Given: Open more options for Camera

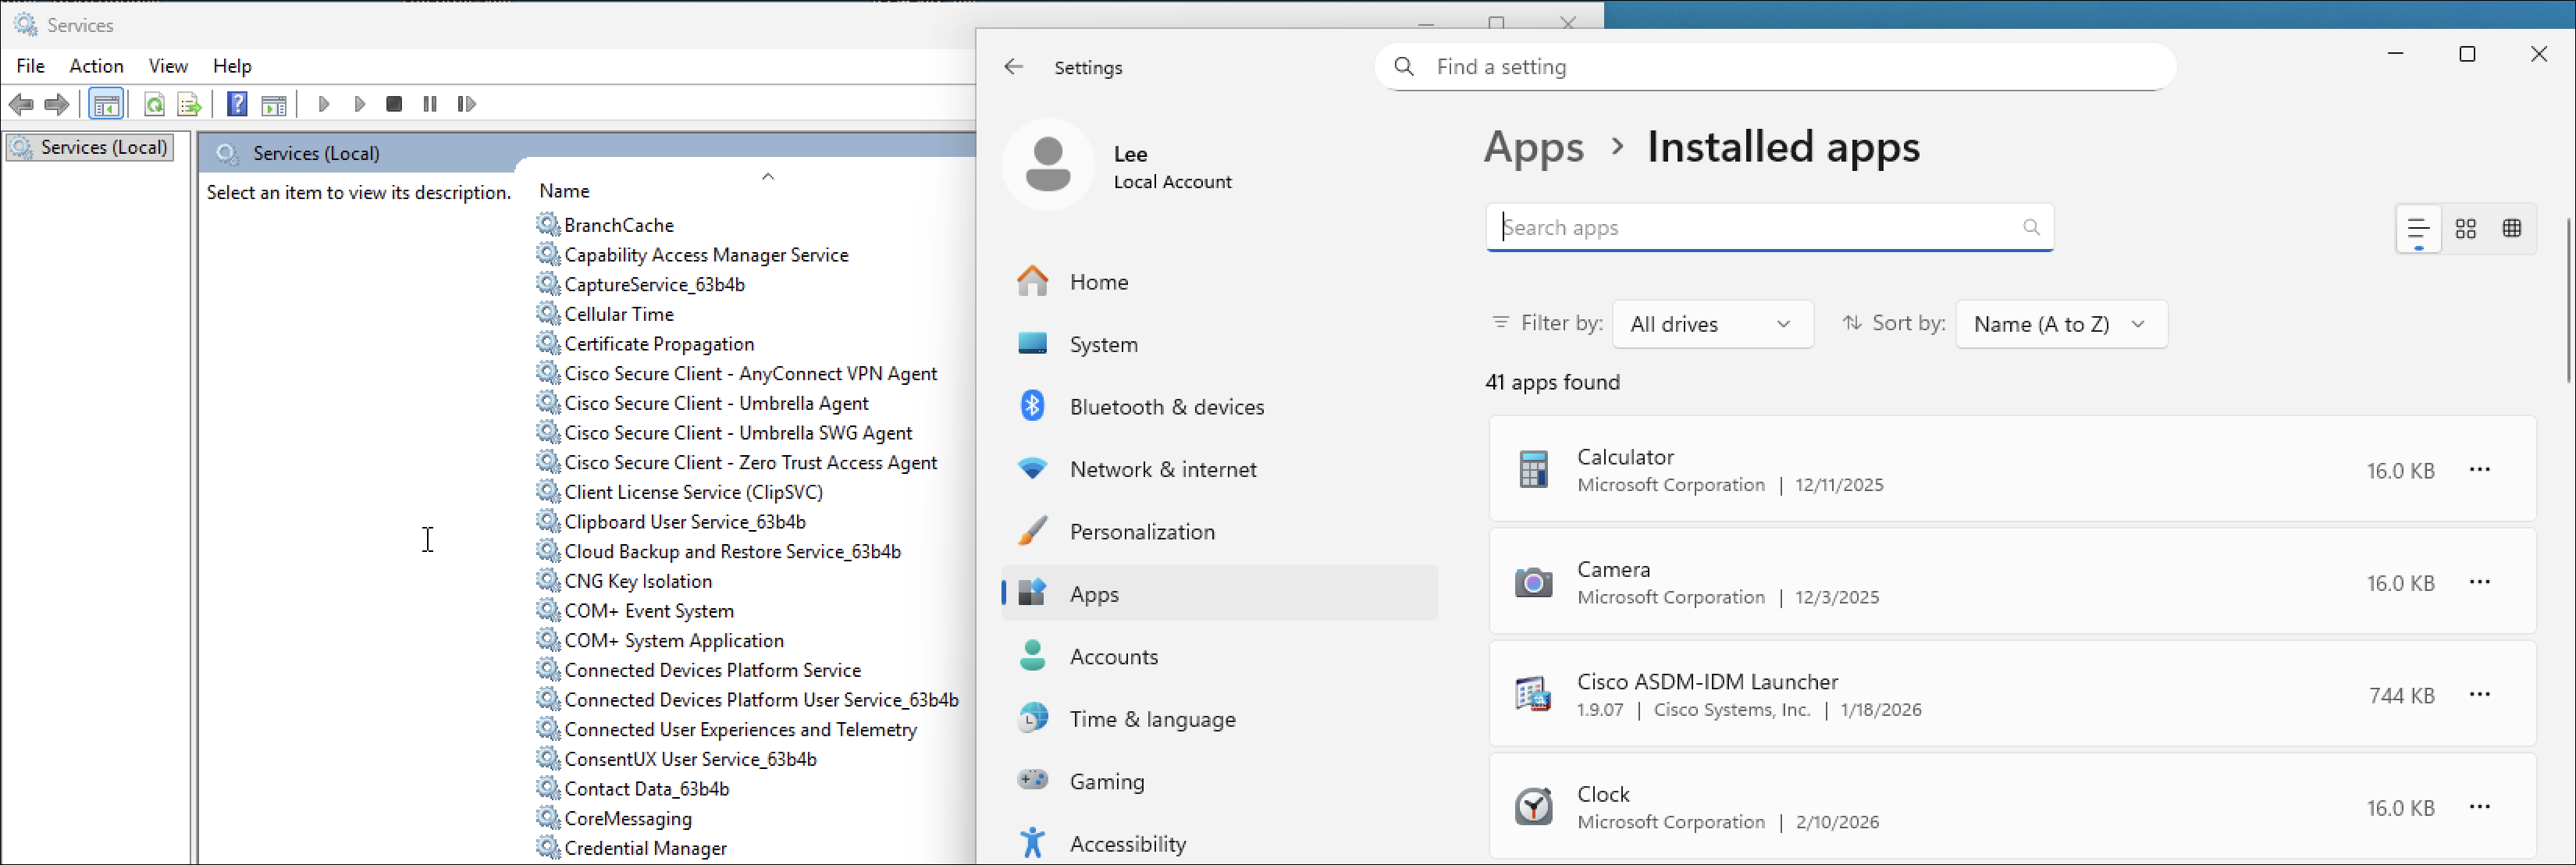Looking at the screenshot, I should click(x=2479, y=583).
